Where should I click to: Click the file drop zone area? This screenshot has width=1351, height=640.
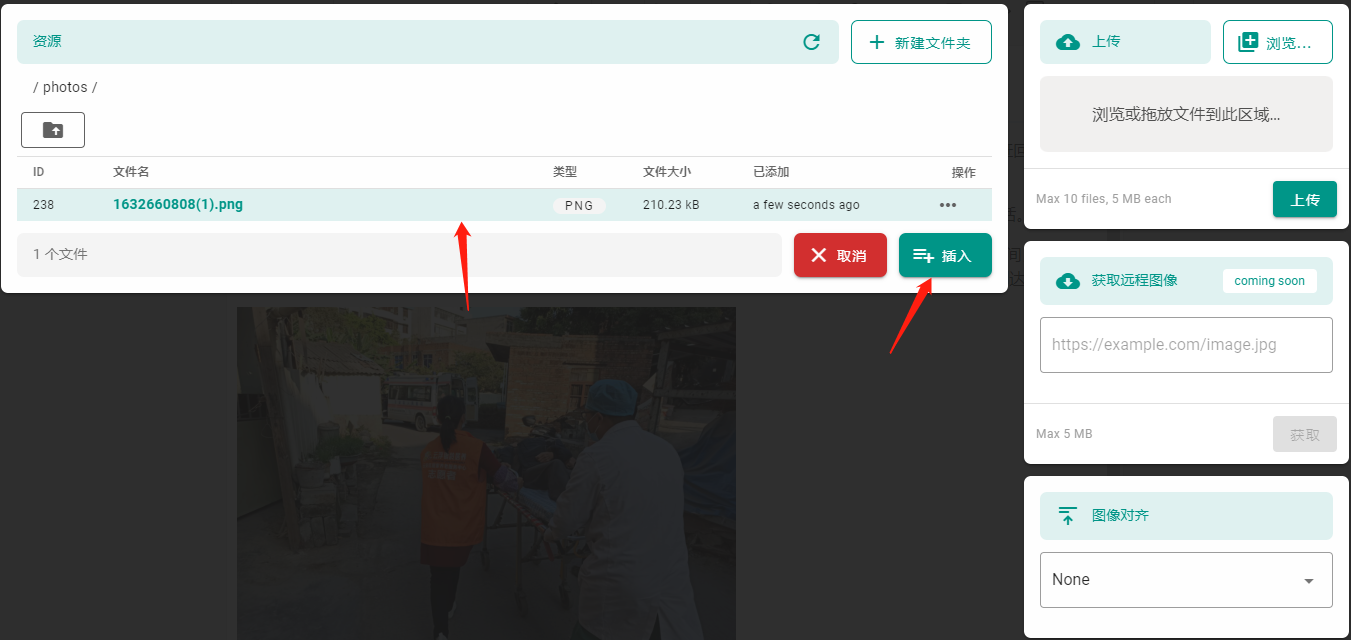coord(1185,114)
